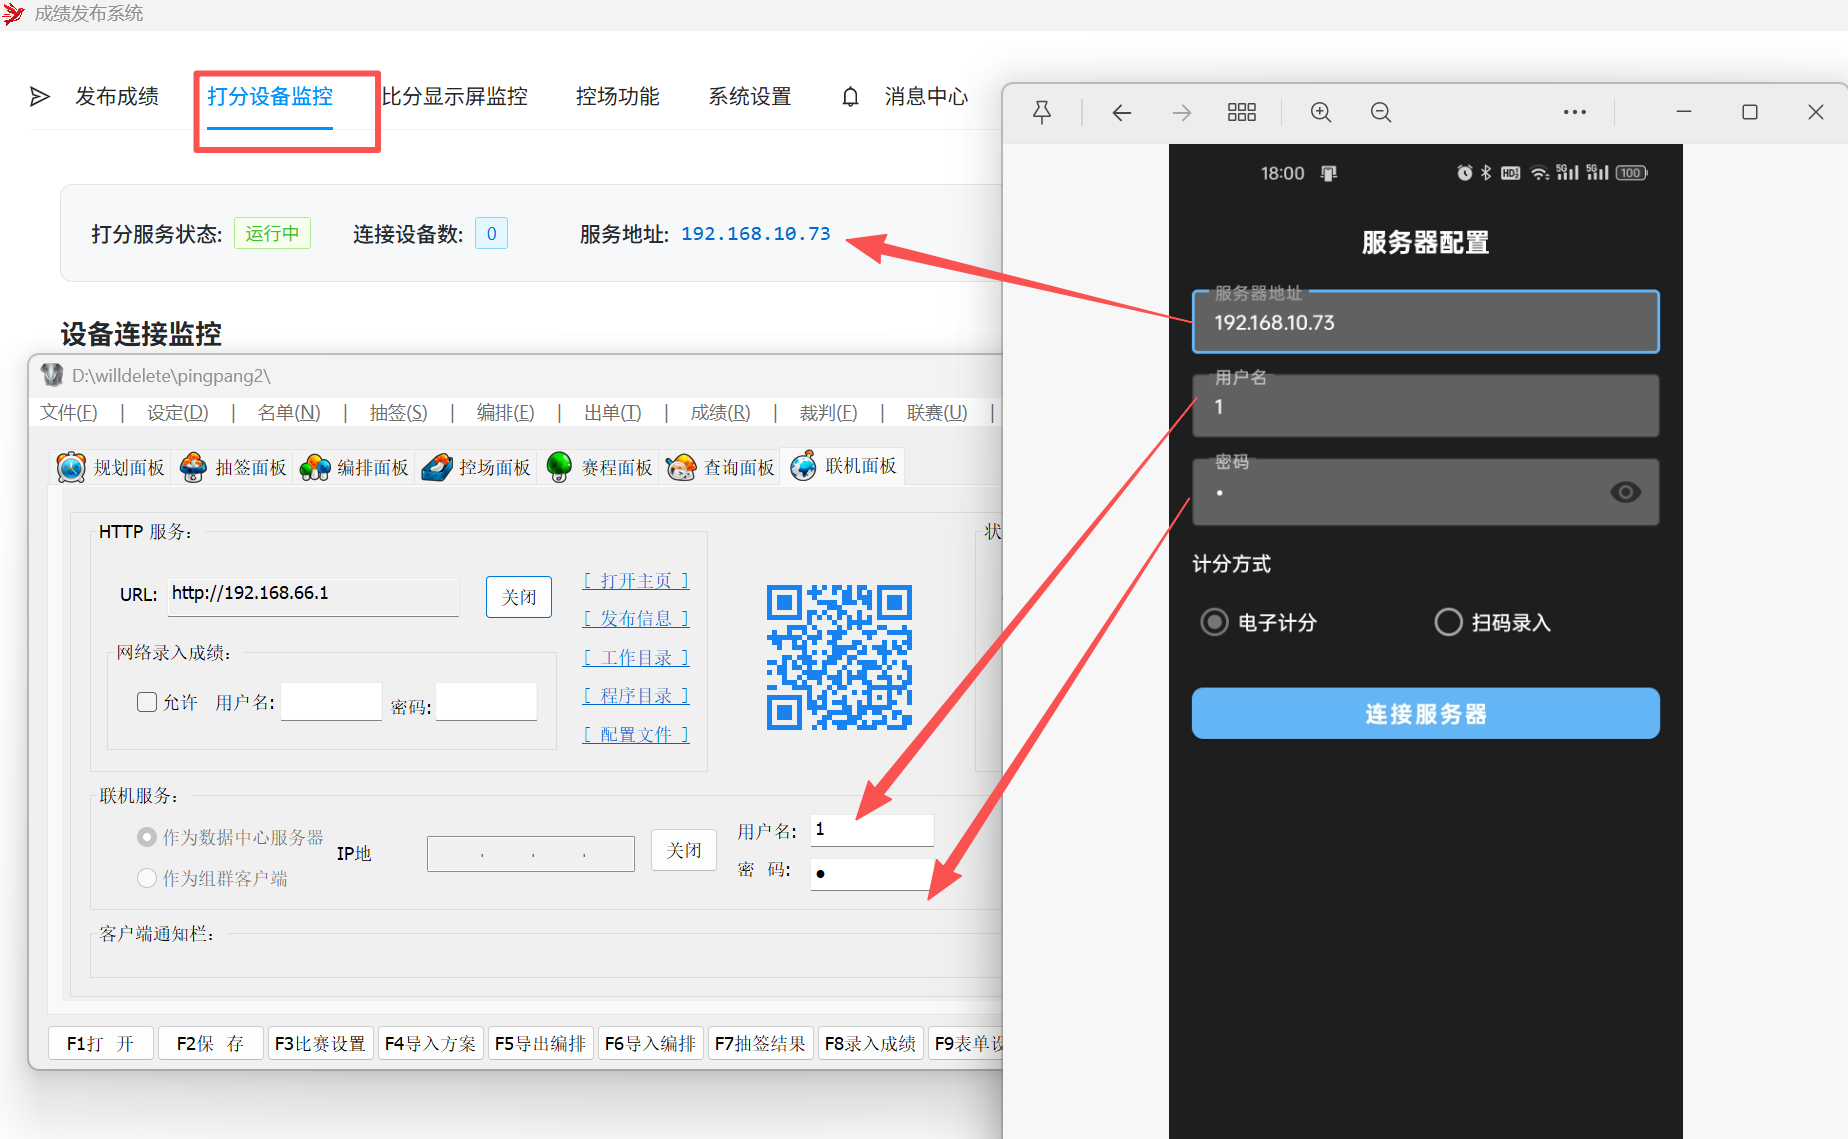1848x1139 pixels.
Task: Open the 成绩(R) menu
Action: point(720,413)
